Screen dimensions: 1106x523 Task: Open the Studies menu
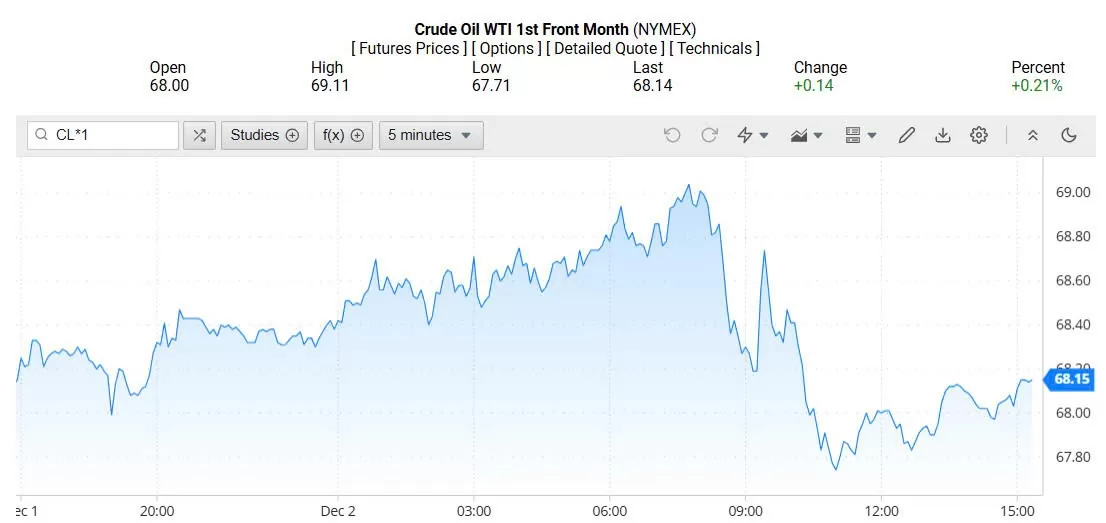[x=265, y=135]
